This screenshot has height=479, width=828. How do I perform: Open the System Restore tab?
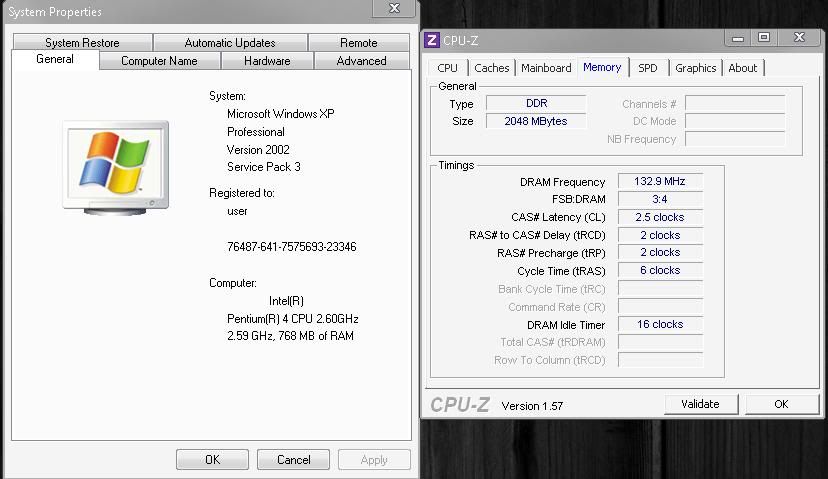[82, 43]
